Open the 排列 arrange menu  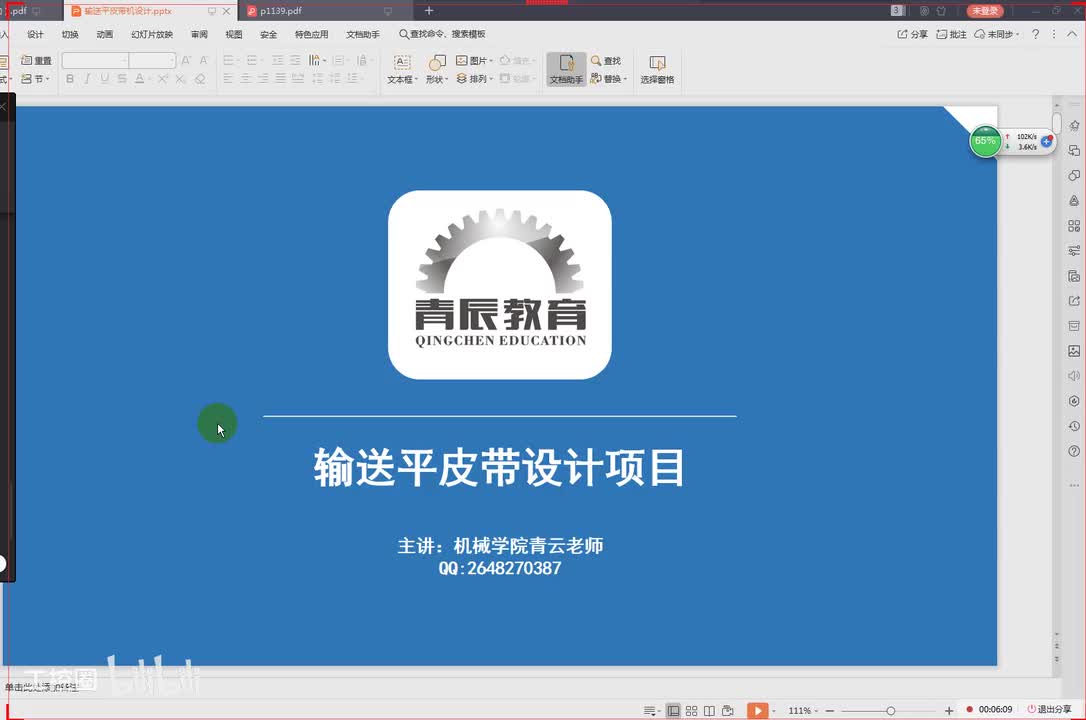(474, 79)
